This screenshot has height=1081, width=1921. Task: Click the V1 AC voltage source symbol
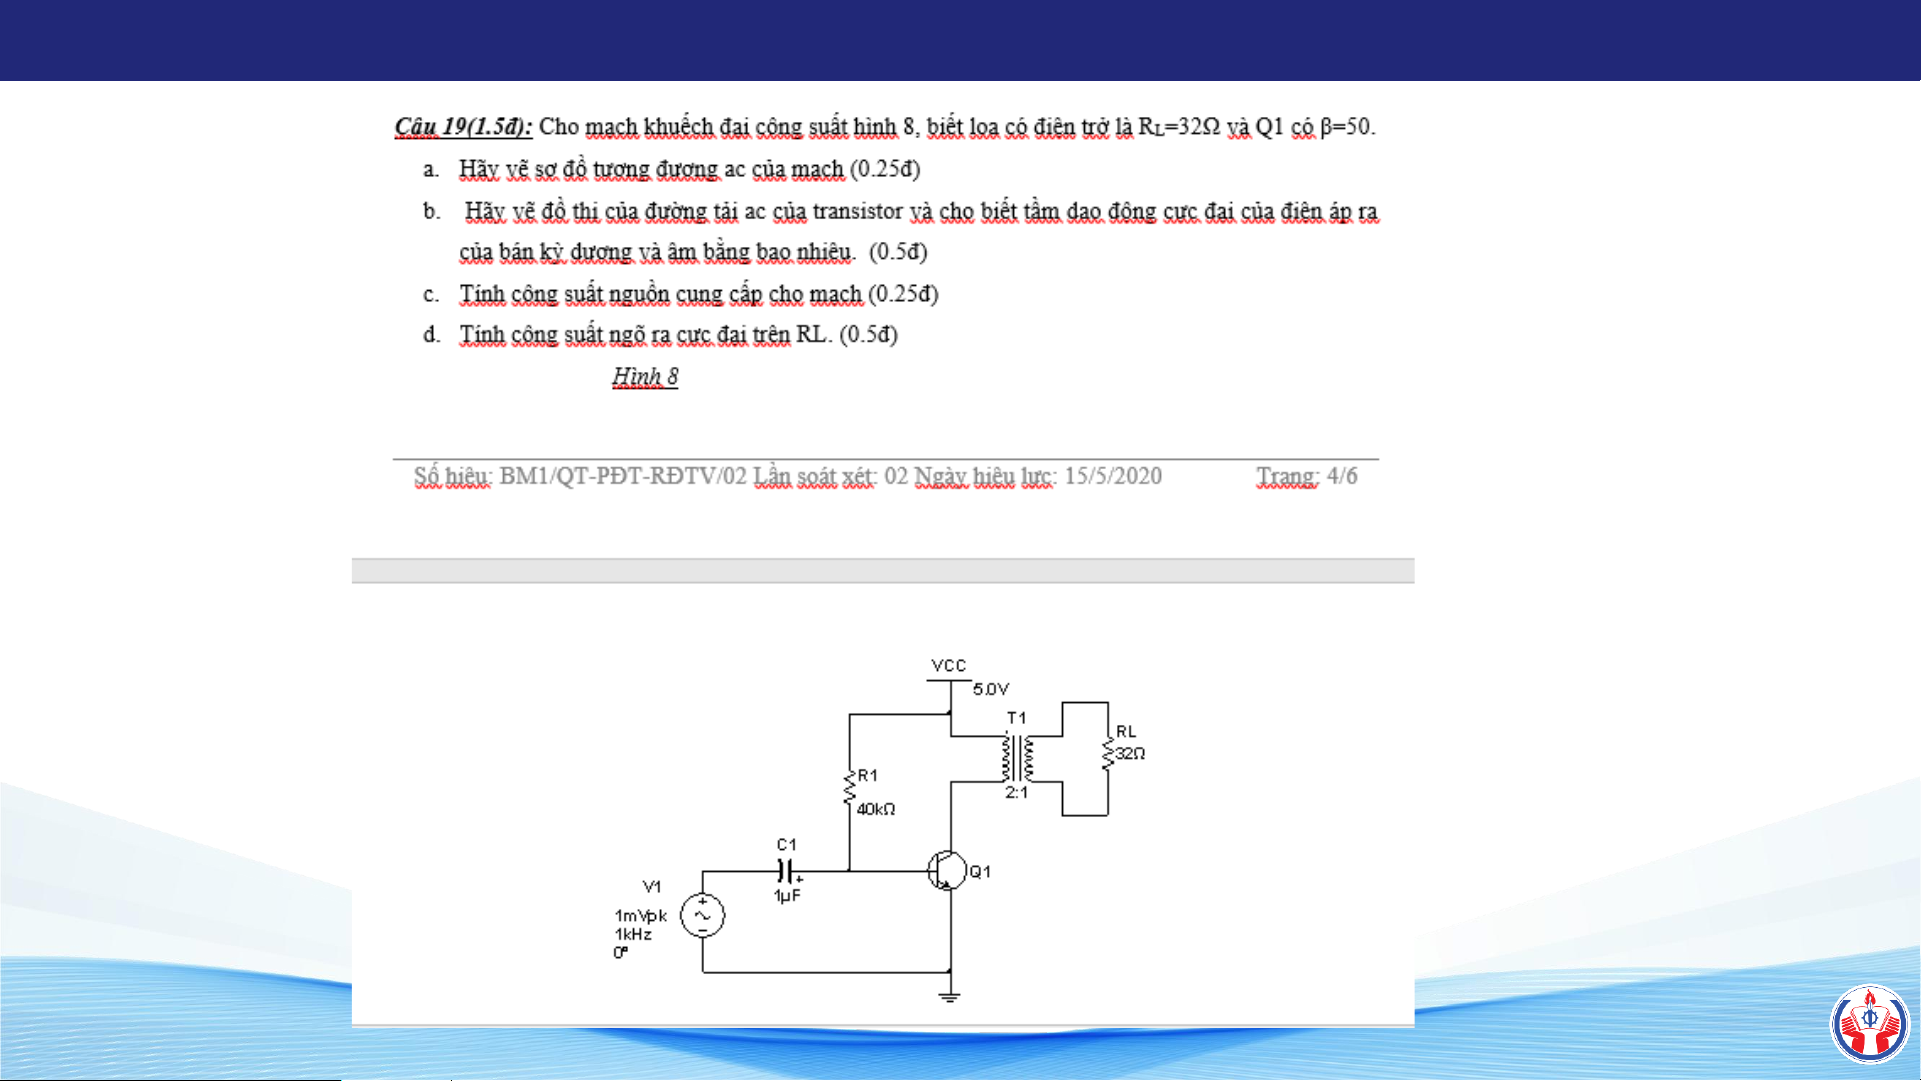702,915
